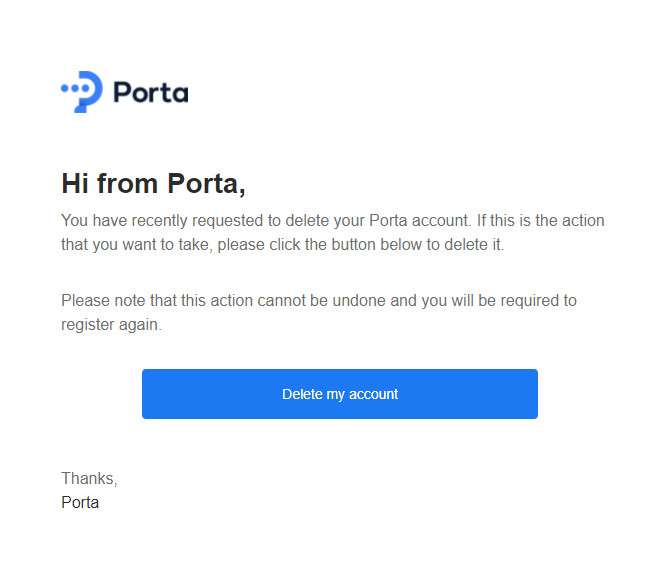Image resolution: width=660 pixels, height=563 pixels.
Task: Click the phrase "Porta account" in paragraph
Action: pyautogui.click(x=418, y=220)
